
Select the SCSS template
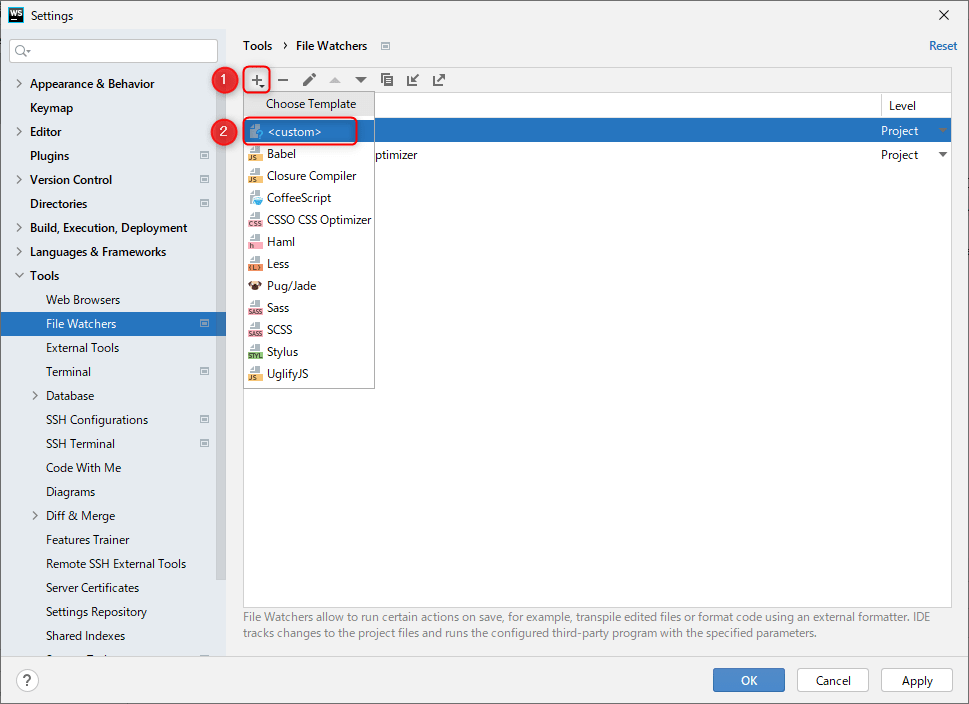pyautogui.click(x=309, y=329)
